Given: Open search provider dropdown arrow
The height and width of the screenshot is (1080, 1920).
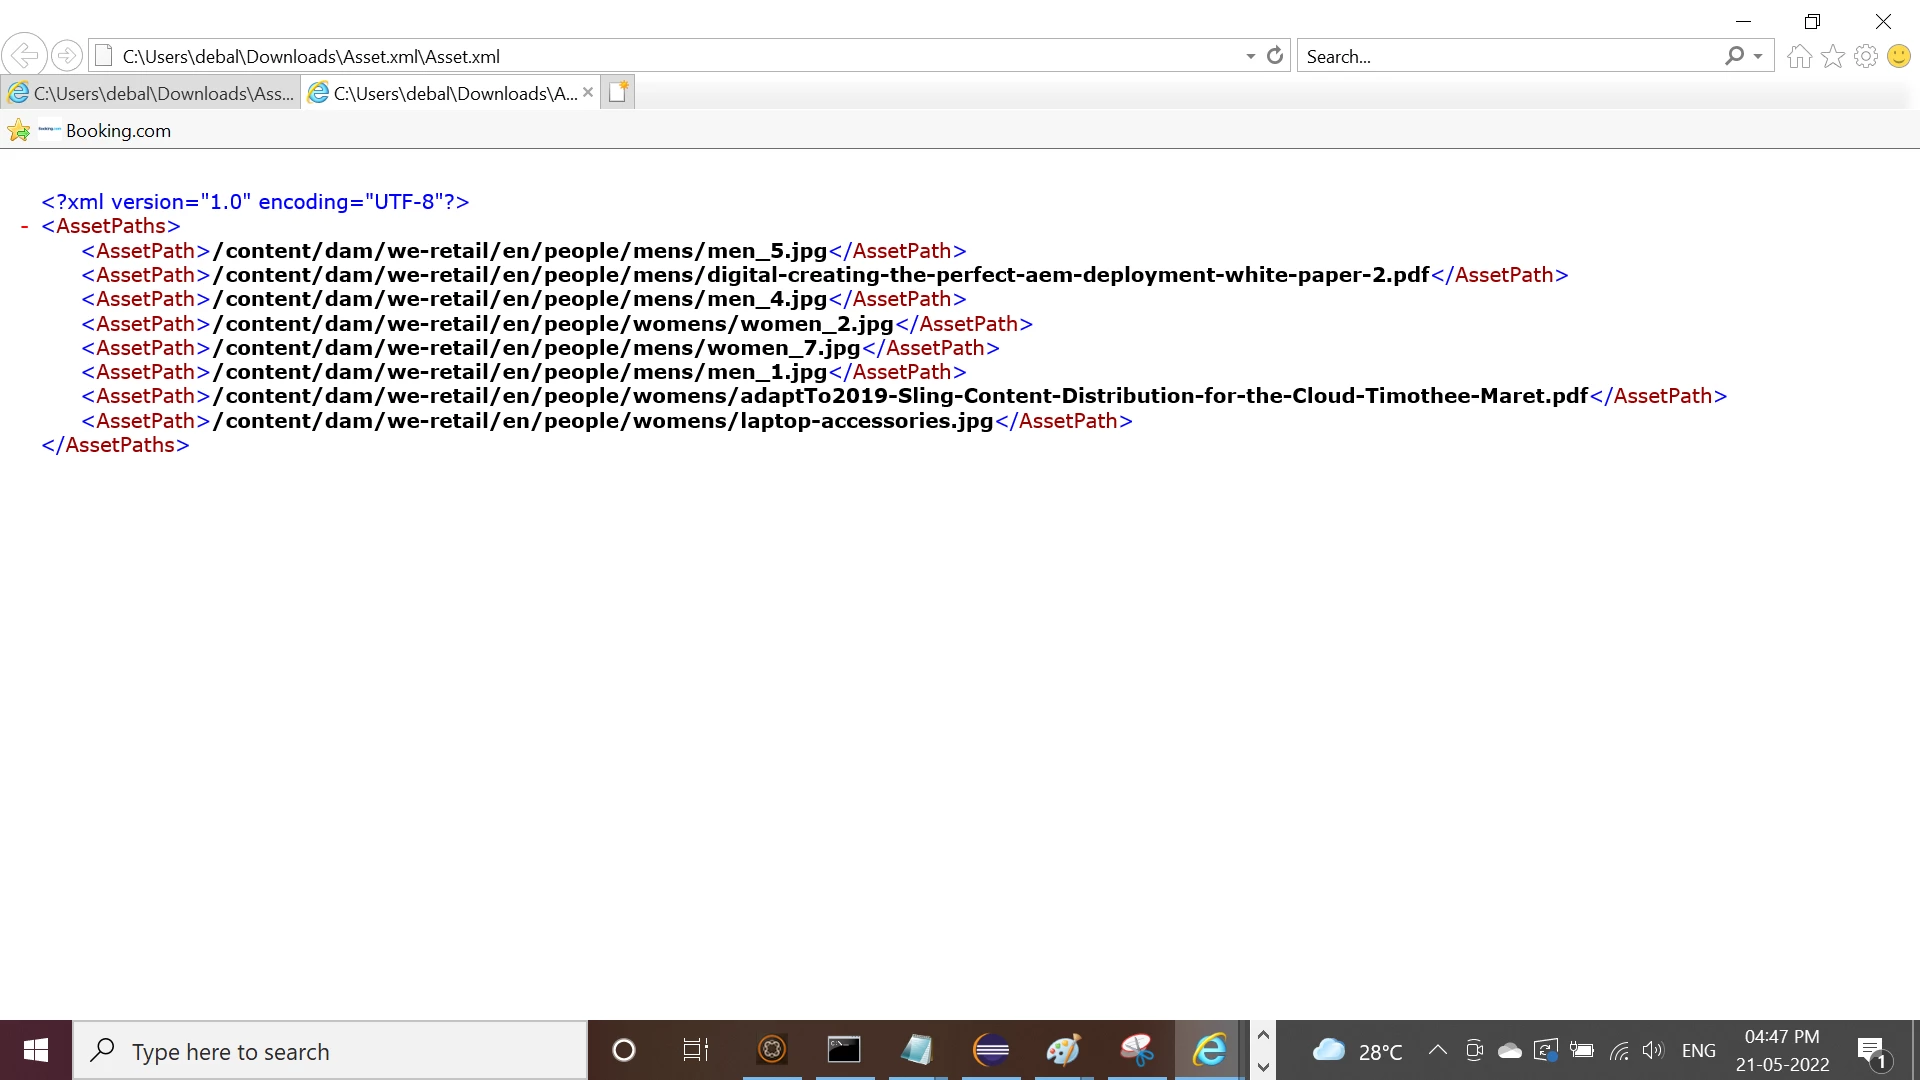Looking at the screenshot, I should [1758, 57].
